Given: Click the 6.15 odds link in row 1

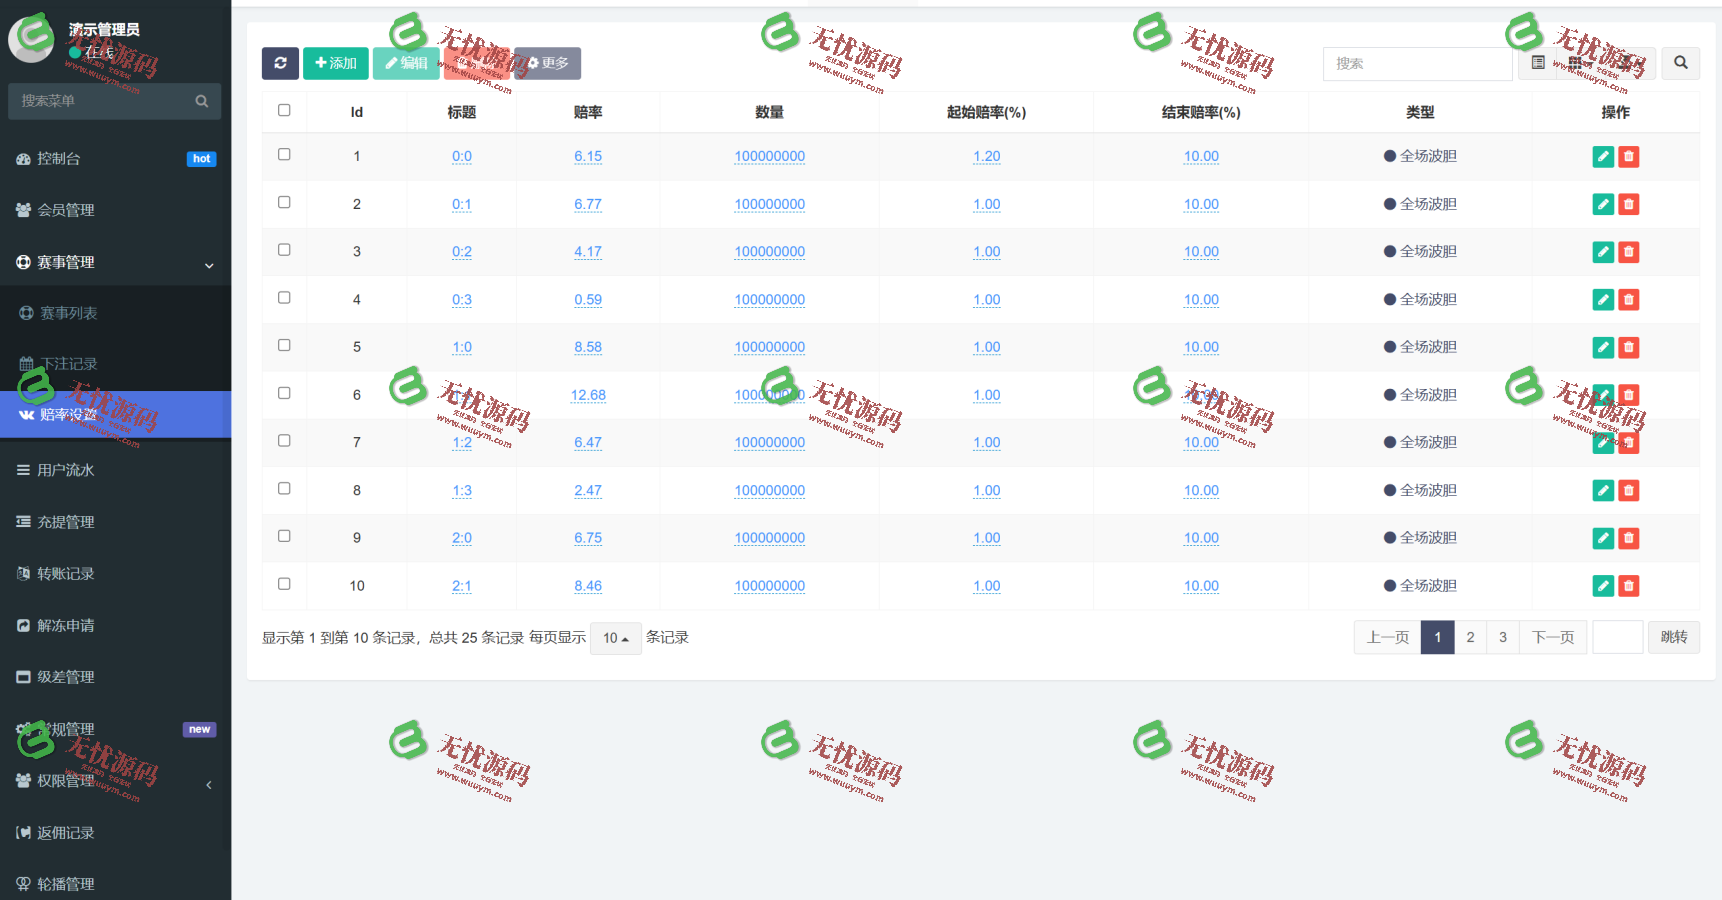Looking at the screenshot, I should pyautogui.click(x=588, y=156).
